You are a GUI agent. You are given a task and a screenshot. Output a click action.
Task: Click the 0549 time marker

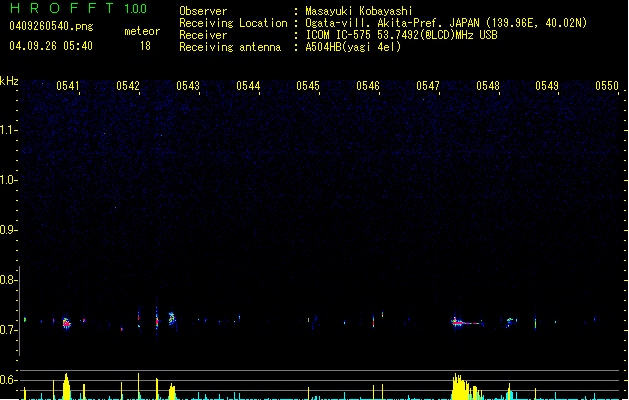(547, 86)
